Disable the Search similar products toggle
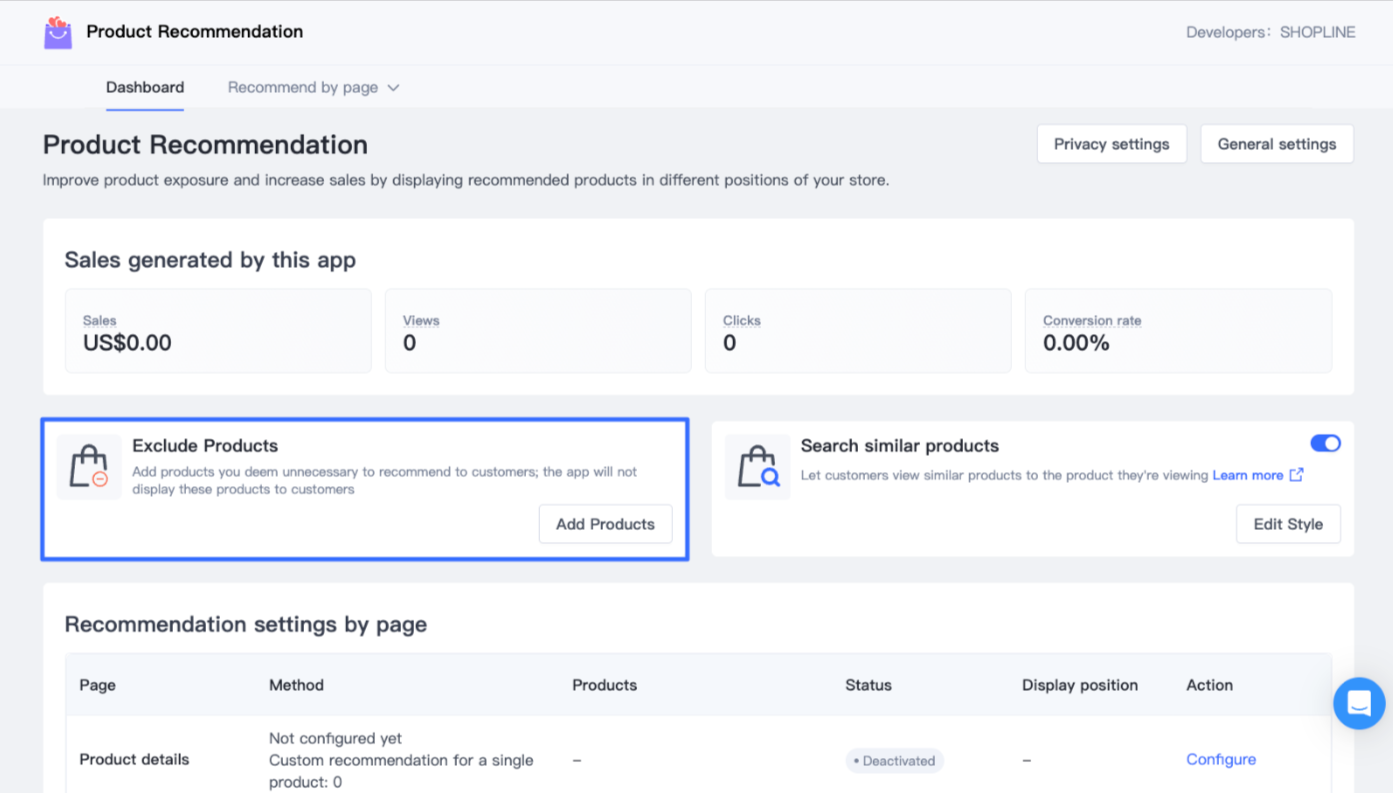 tap(1325, 443)
